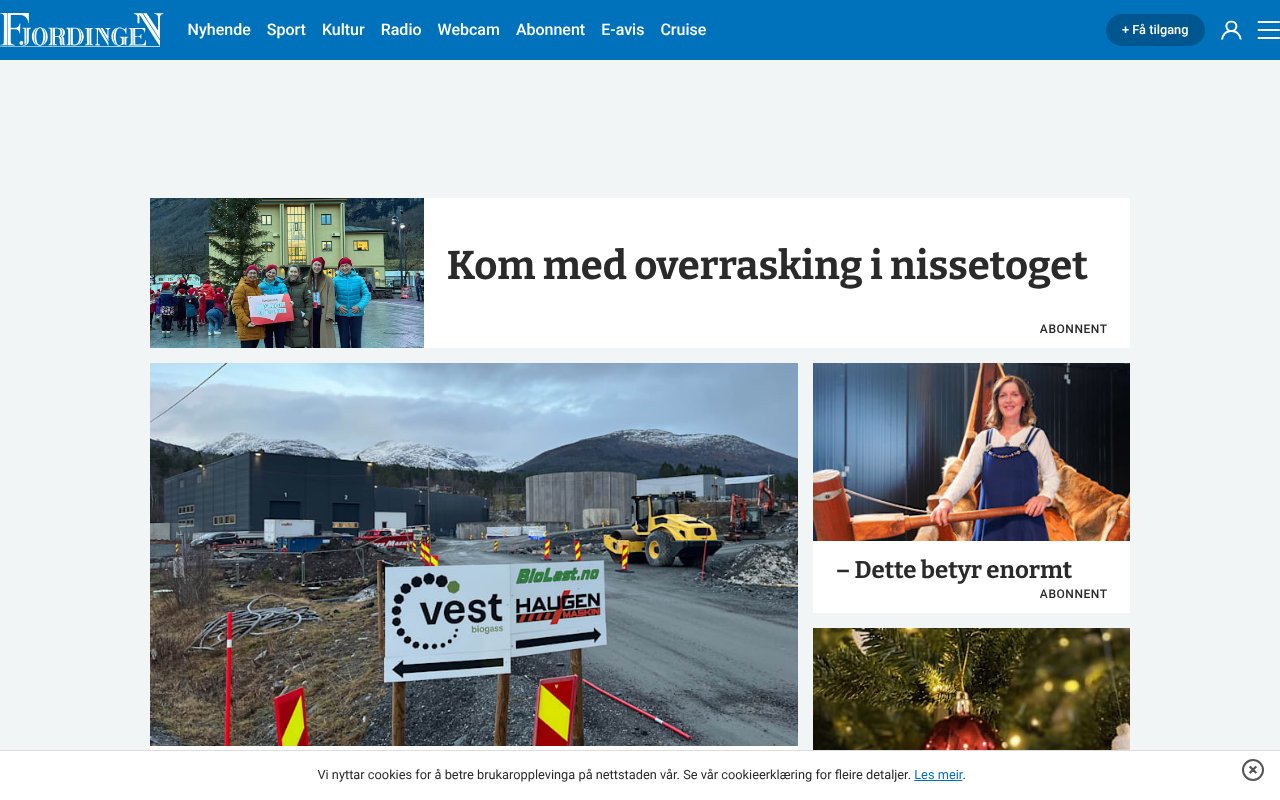Screen dimensions: 1280x800
Task: Open the hamburger navigation menu
Action: click(1266, 30)
